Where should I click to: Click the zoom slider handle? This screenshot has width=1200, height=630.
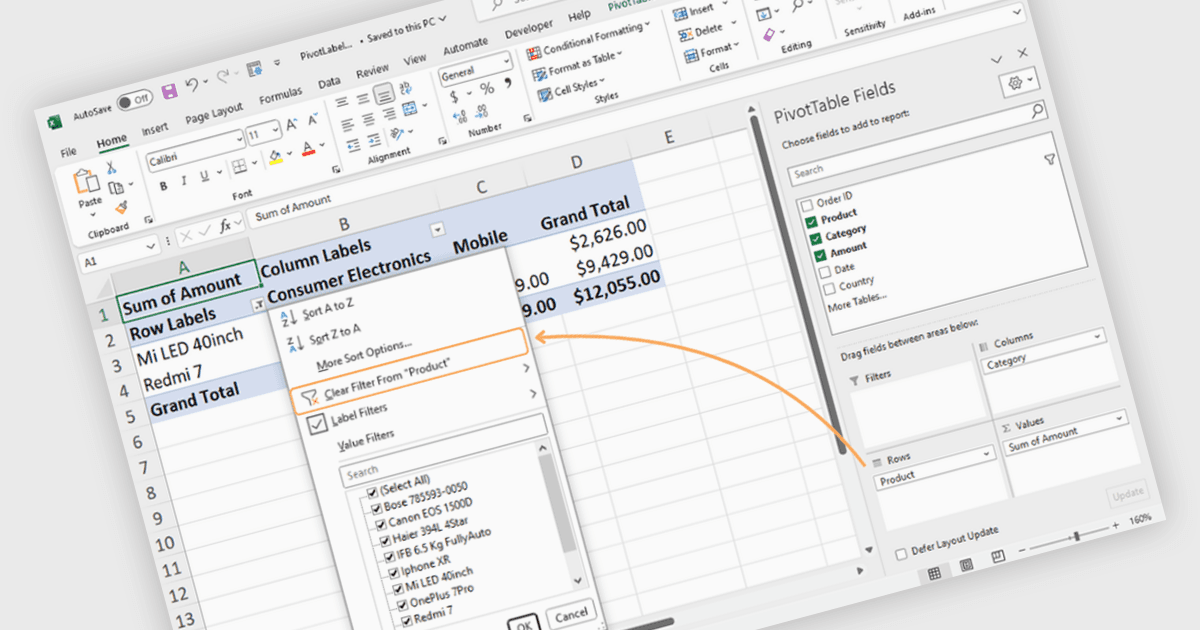pyautogui.click(x=1076, y=536)
